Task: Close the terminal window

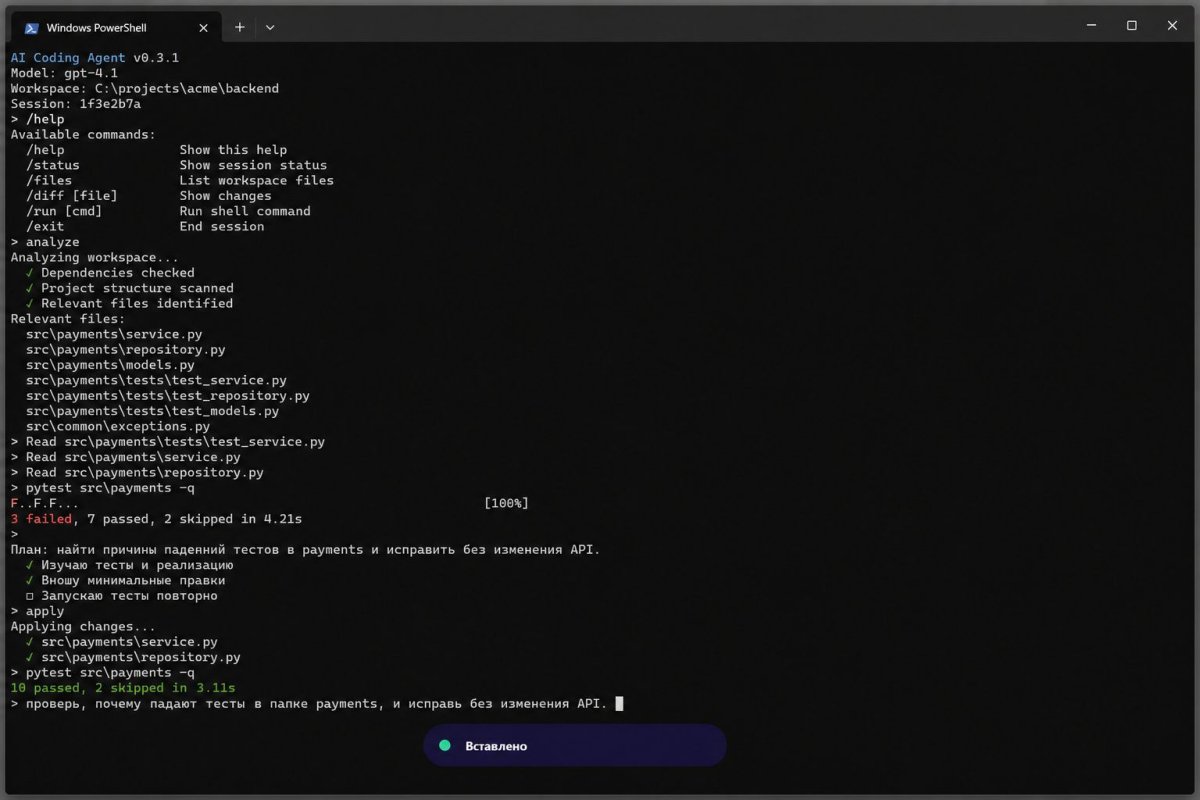Action: (1172, 26)
